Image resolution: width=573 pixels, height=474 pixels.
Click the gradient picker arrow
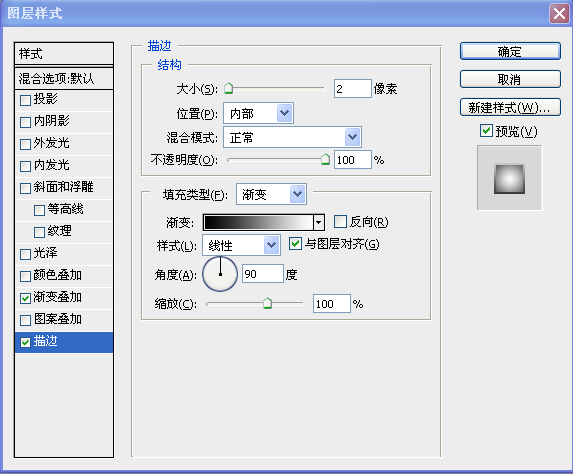(x=319, y=222)
